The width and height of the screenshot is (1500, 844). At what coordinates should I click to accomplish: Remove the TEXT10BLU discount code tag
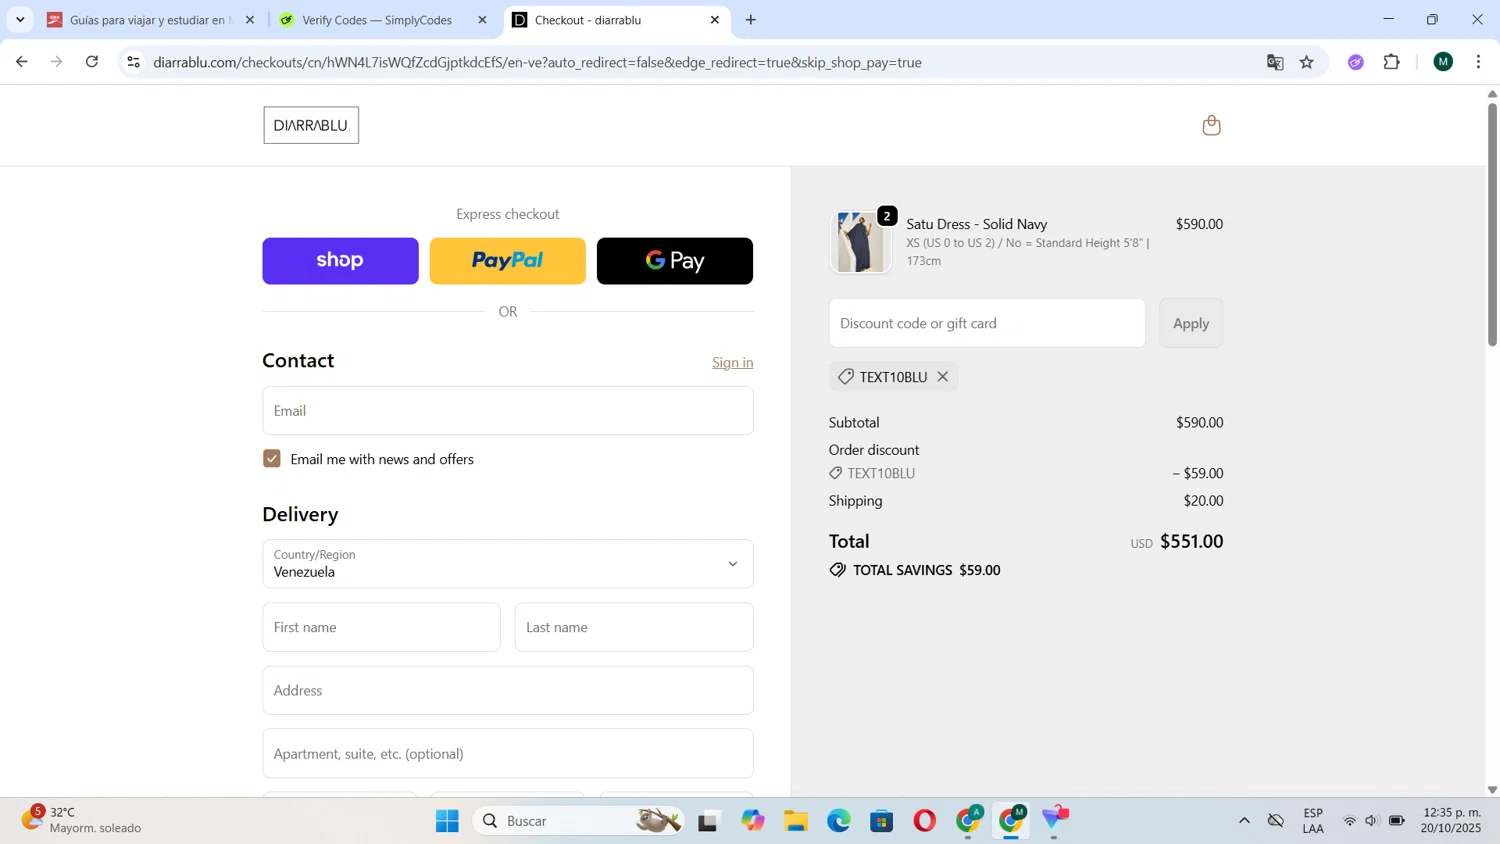coord(942,377)
